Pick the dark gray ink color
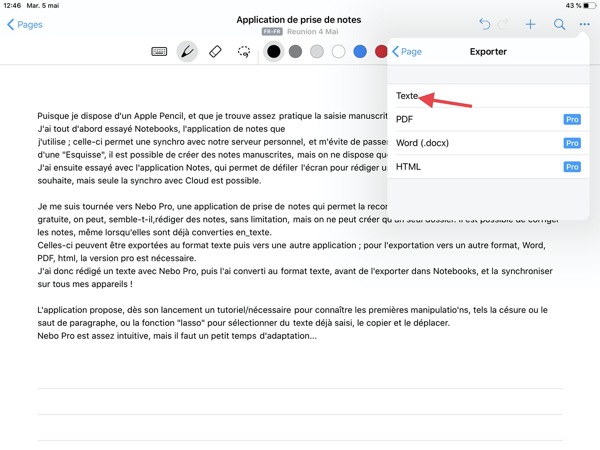 click(x=295, y=52)
